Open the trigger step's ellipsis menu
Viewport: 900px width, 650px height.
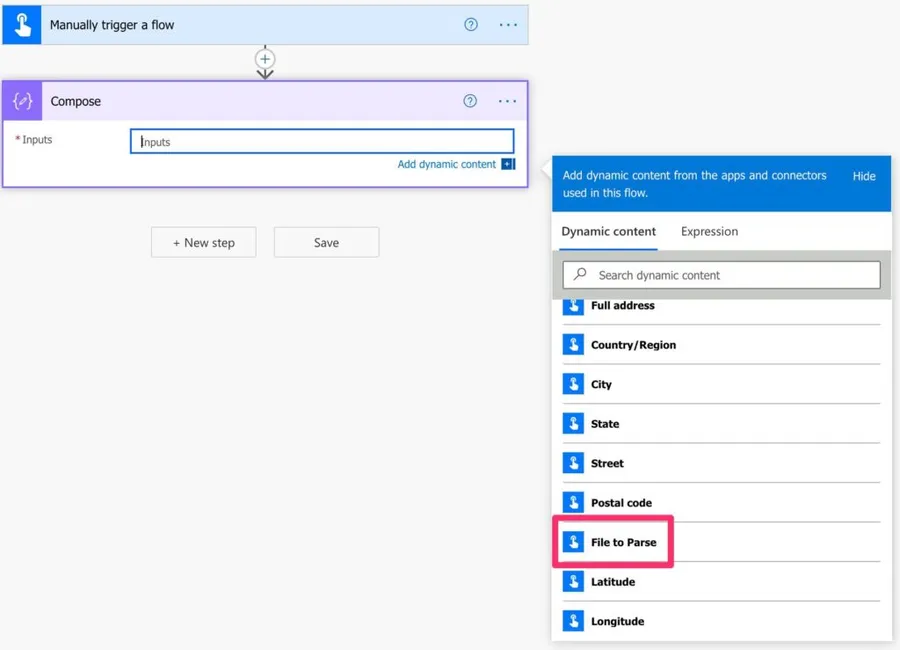[508, 25]
